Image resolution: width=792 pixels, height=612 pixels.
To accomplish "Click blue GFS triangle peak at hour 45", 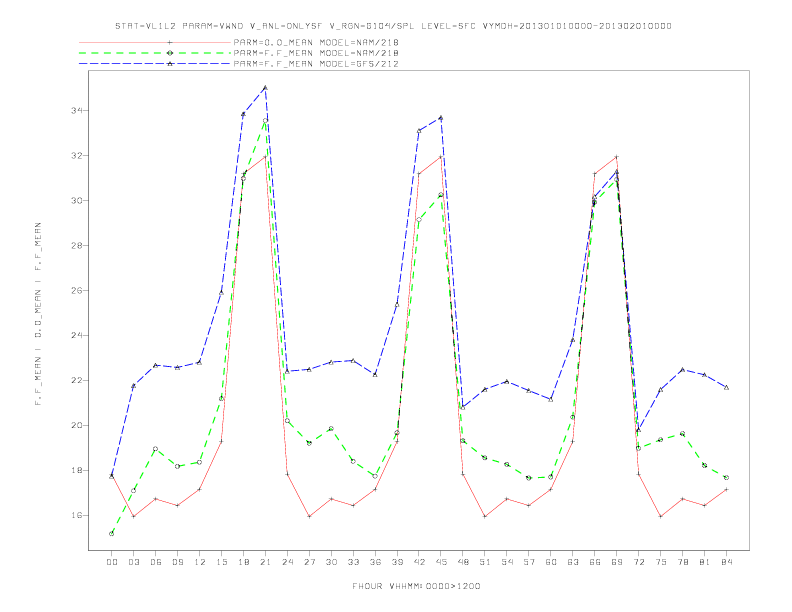I will [x=441, y=118].
